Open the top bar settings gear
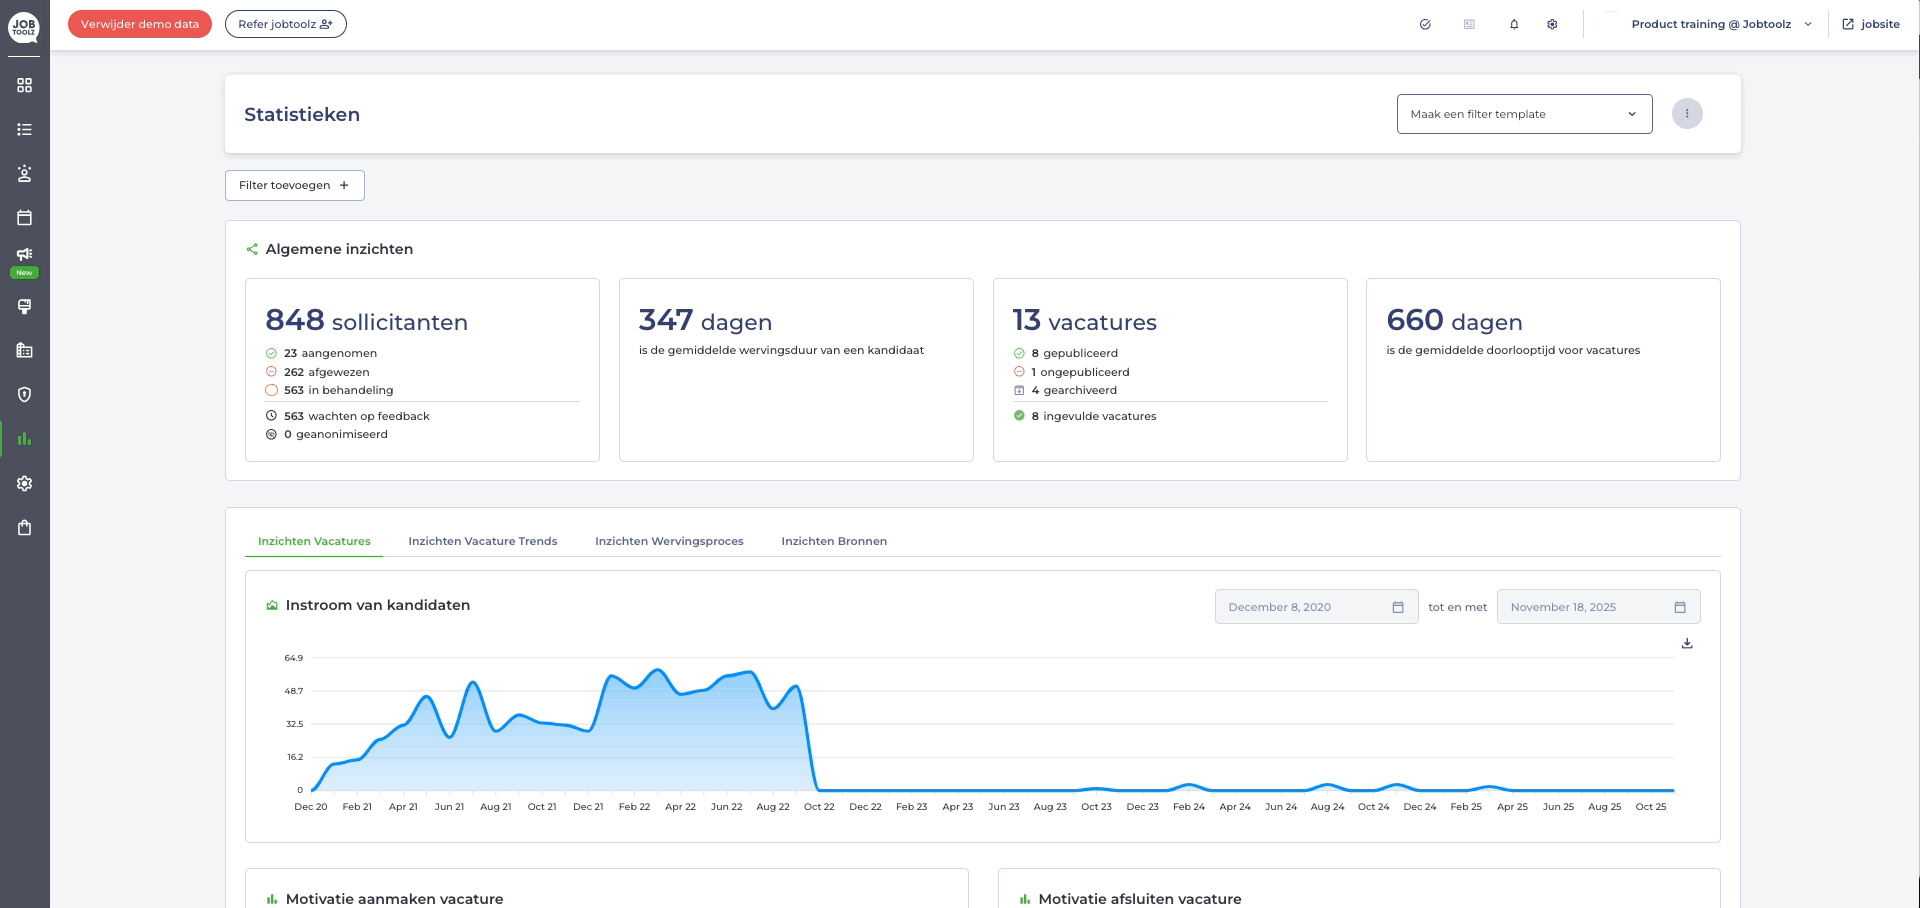Image resolution: width=1920 pixels, height=908 pixels. click(1552, 25)
